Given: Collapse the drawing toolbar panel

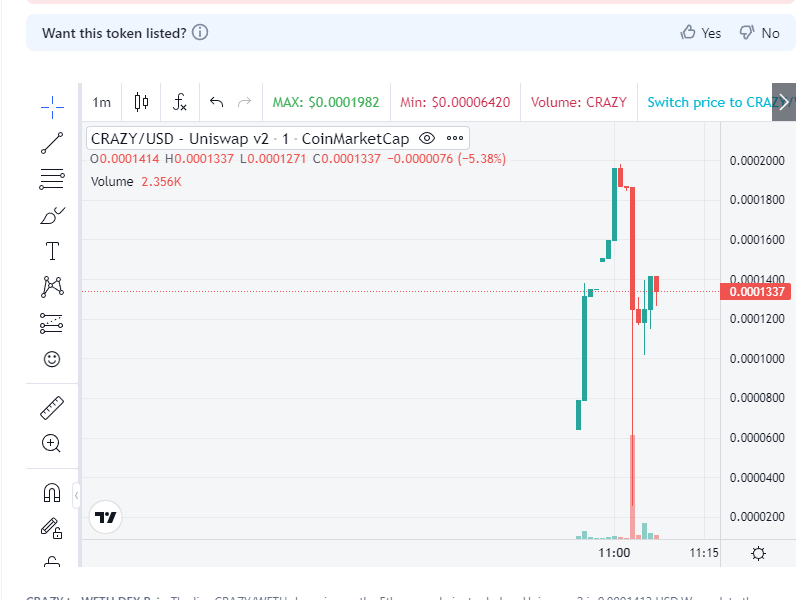Looking at the screenshot, I should [x=76, y=495].
